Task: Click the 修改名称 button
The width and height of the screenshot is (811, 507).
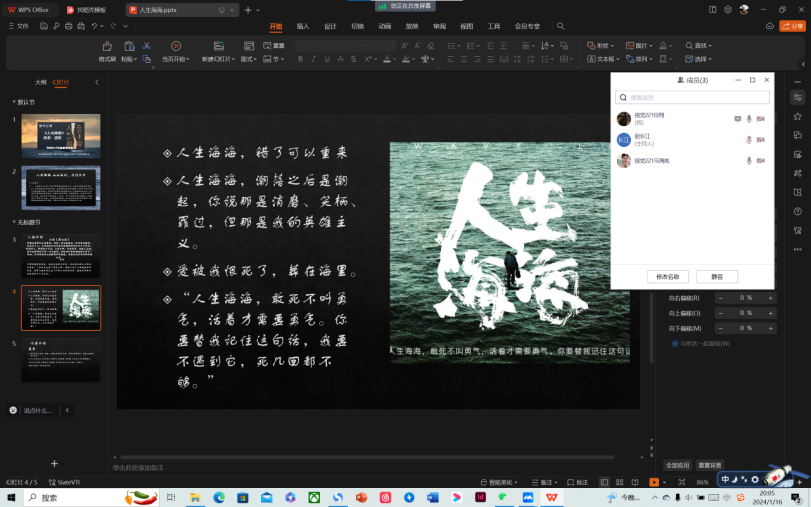Action: coord(668,276)
